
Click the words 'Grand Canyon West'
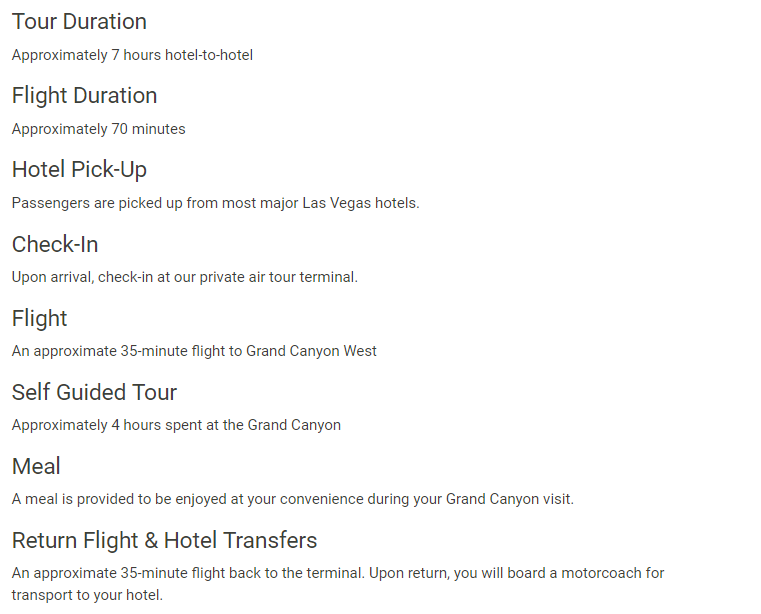pyautogui.click(x=311, y=351)
